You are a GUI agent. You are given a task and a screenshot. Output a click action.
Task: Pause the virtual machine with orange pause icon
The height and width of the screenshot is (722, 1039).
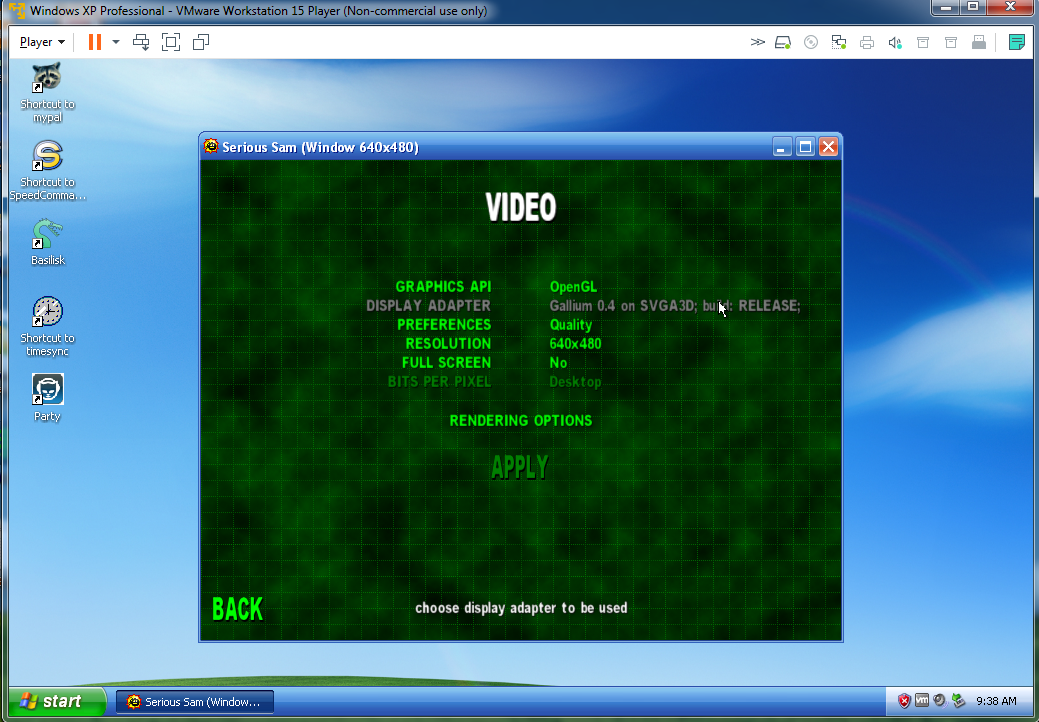(95, 42)
